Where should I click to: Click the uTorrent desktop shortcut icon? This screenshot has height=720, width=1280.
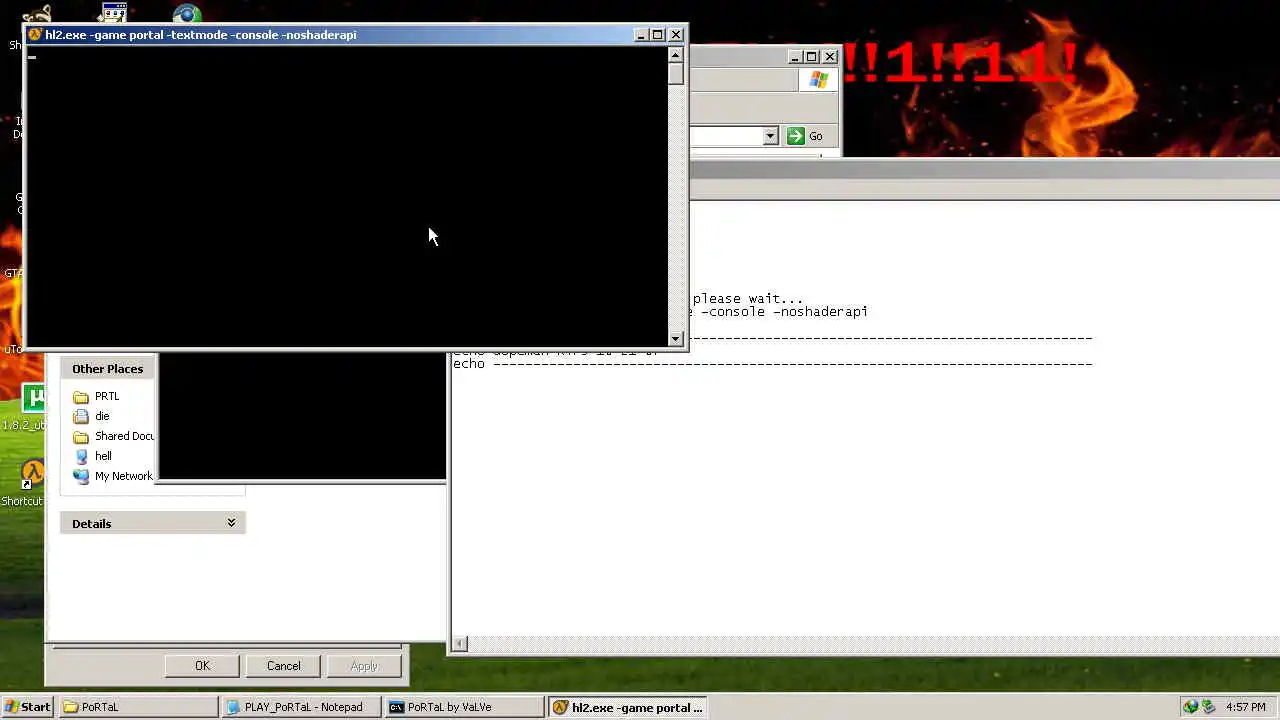click(x=32, y=399)
